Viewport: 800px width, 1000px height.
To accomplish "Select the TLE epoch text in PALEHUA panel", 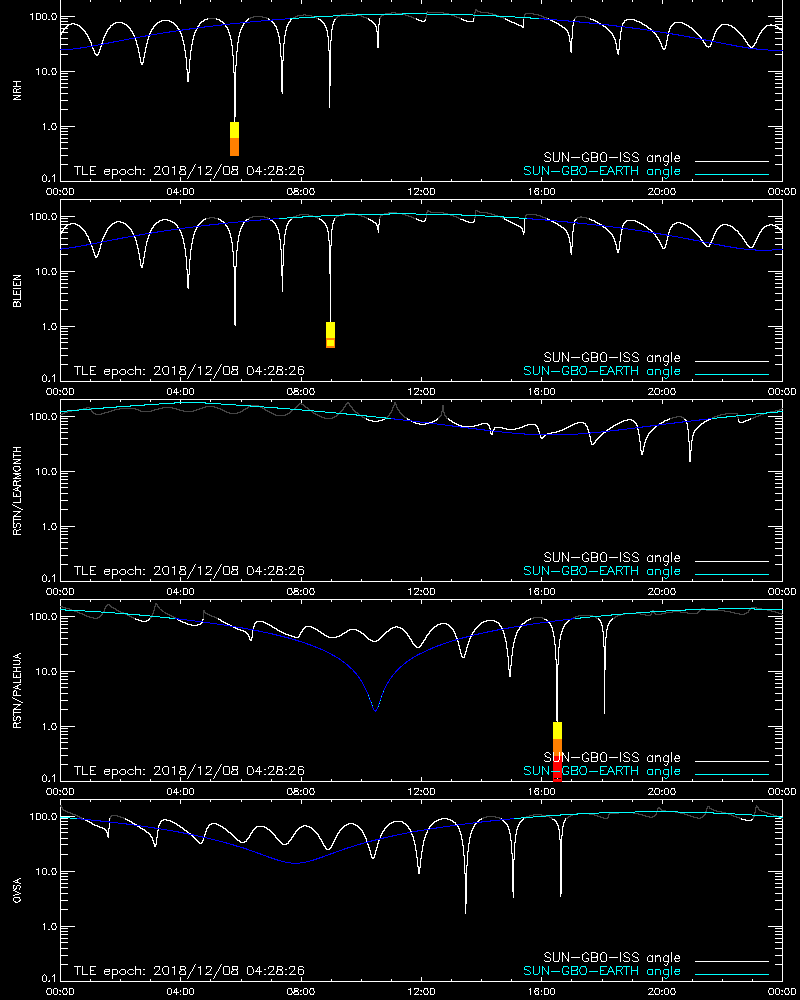I will coord(189,770).
